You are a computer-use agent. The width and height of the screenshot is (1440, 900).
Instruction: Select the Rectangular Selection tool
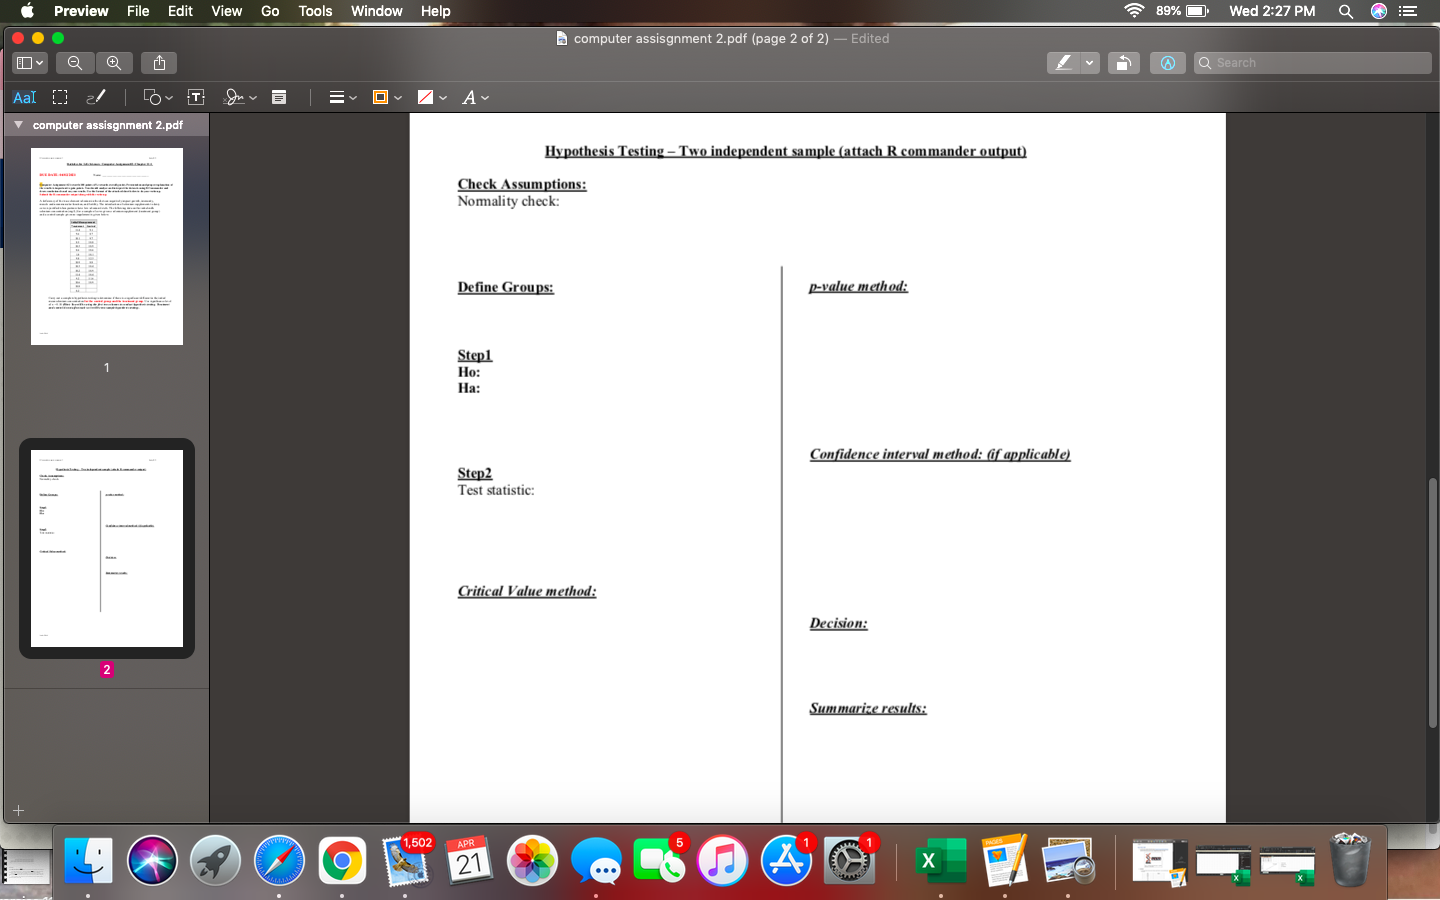60,97
